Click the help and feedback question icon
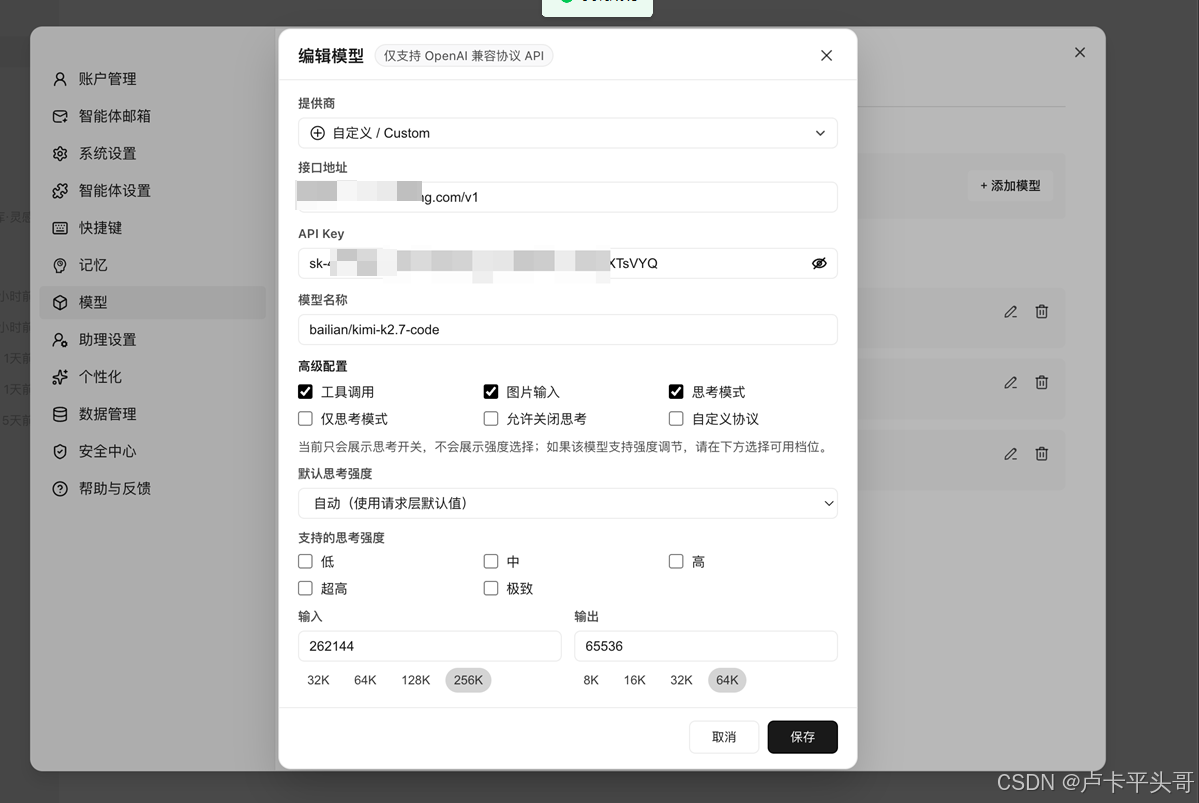The image size is (1199, 803). [60, 489]
